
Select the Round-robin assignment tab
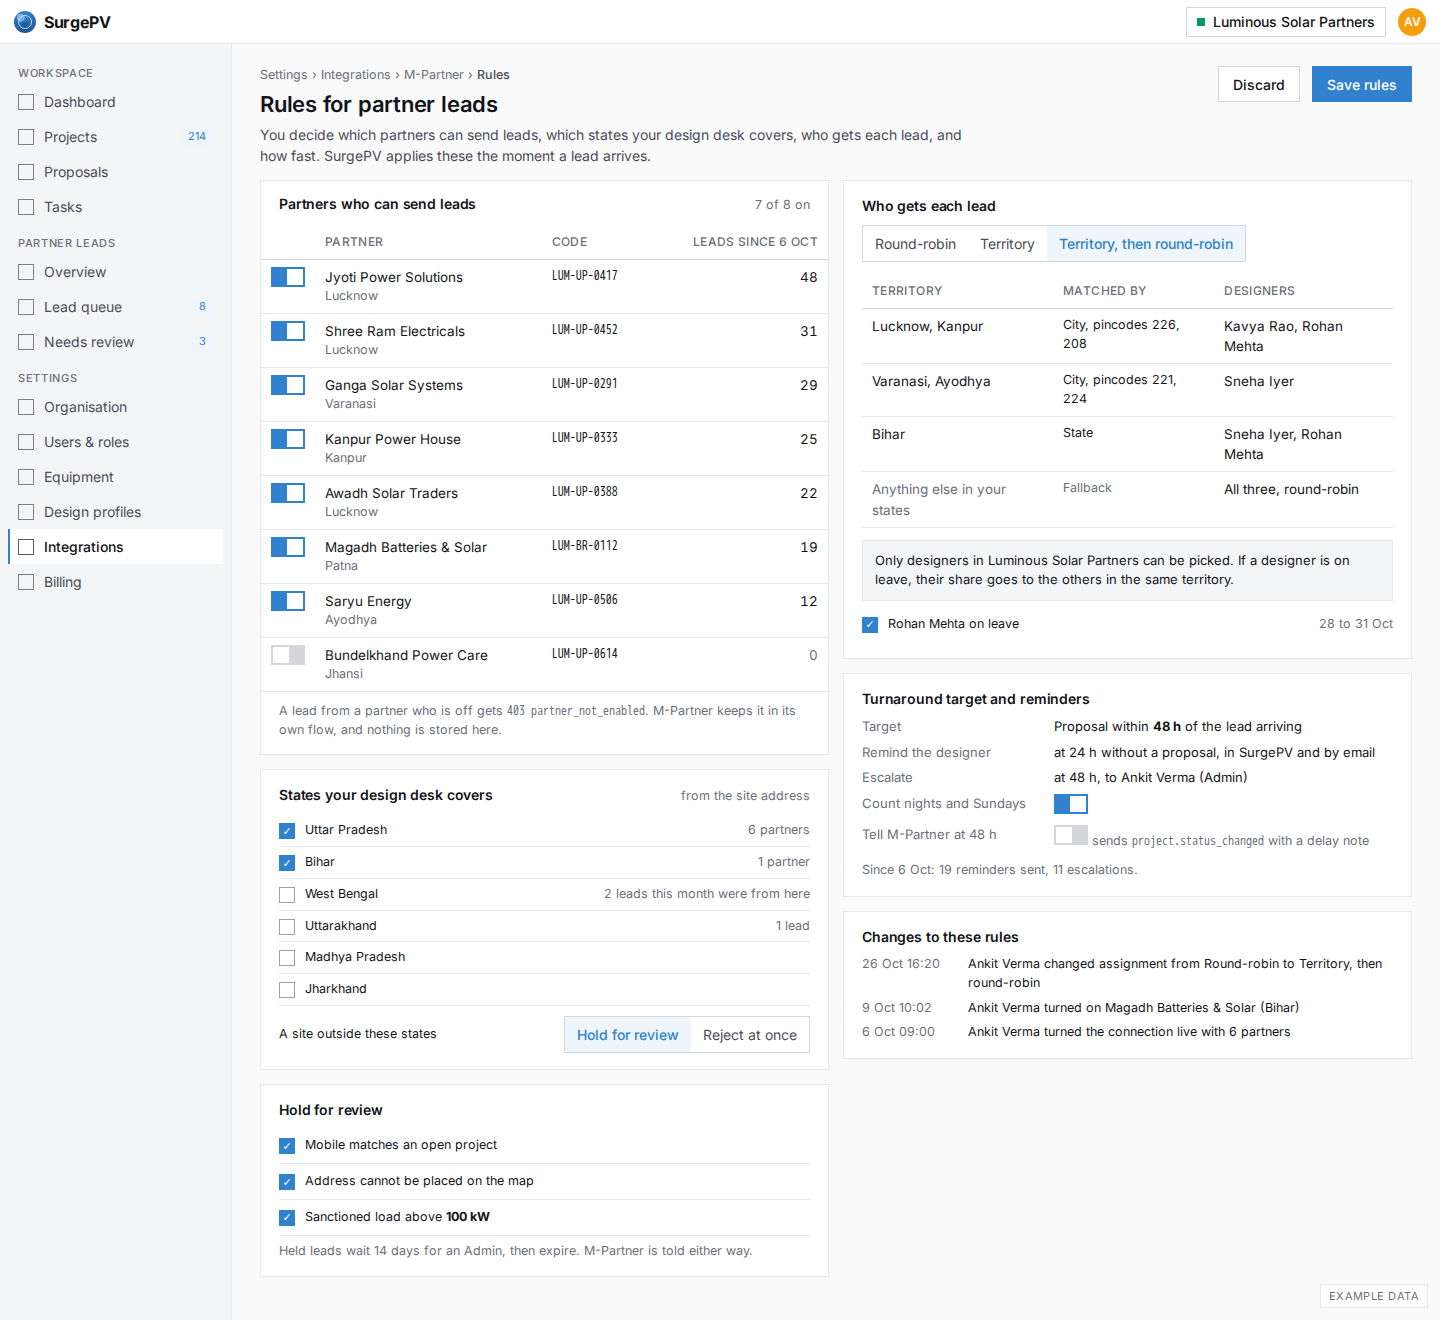[915, 244]
